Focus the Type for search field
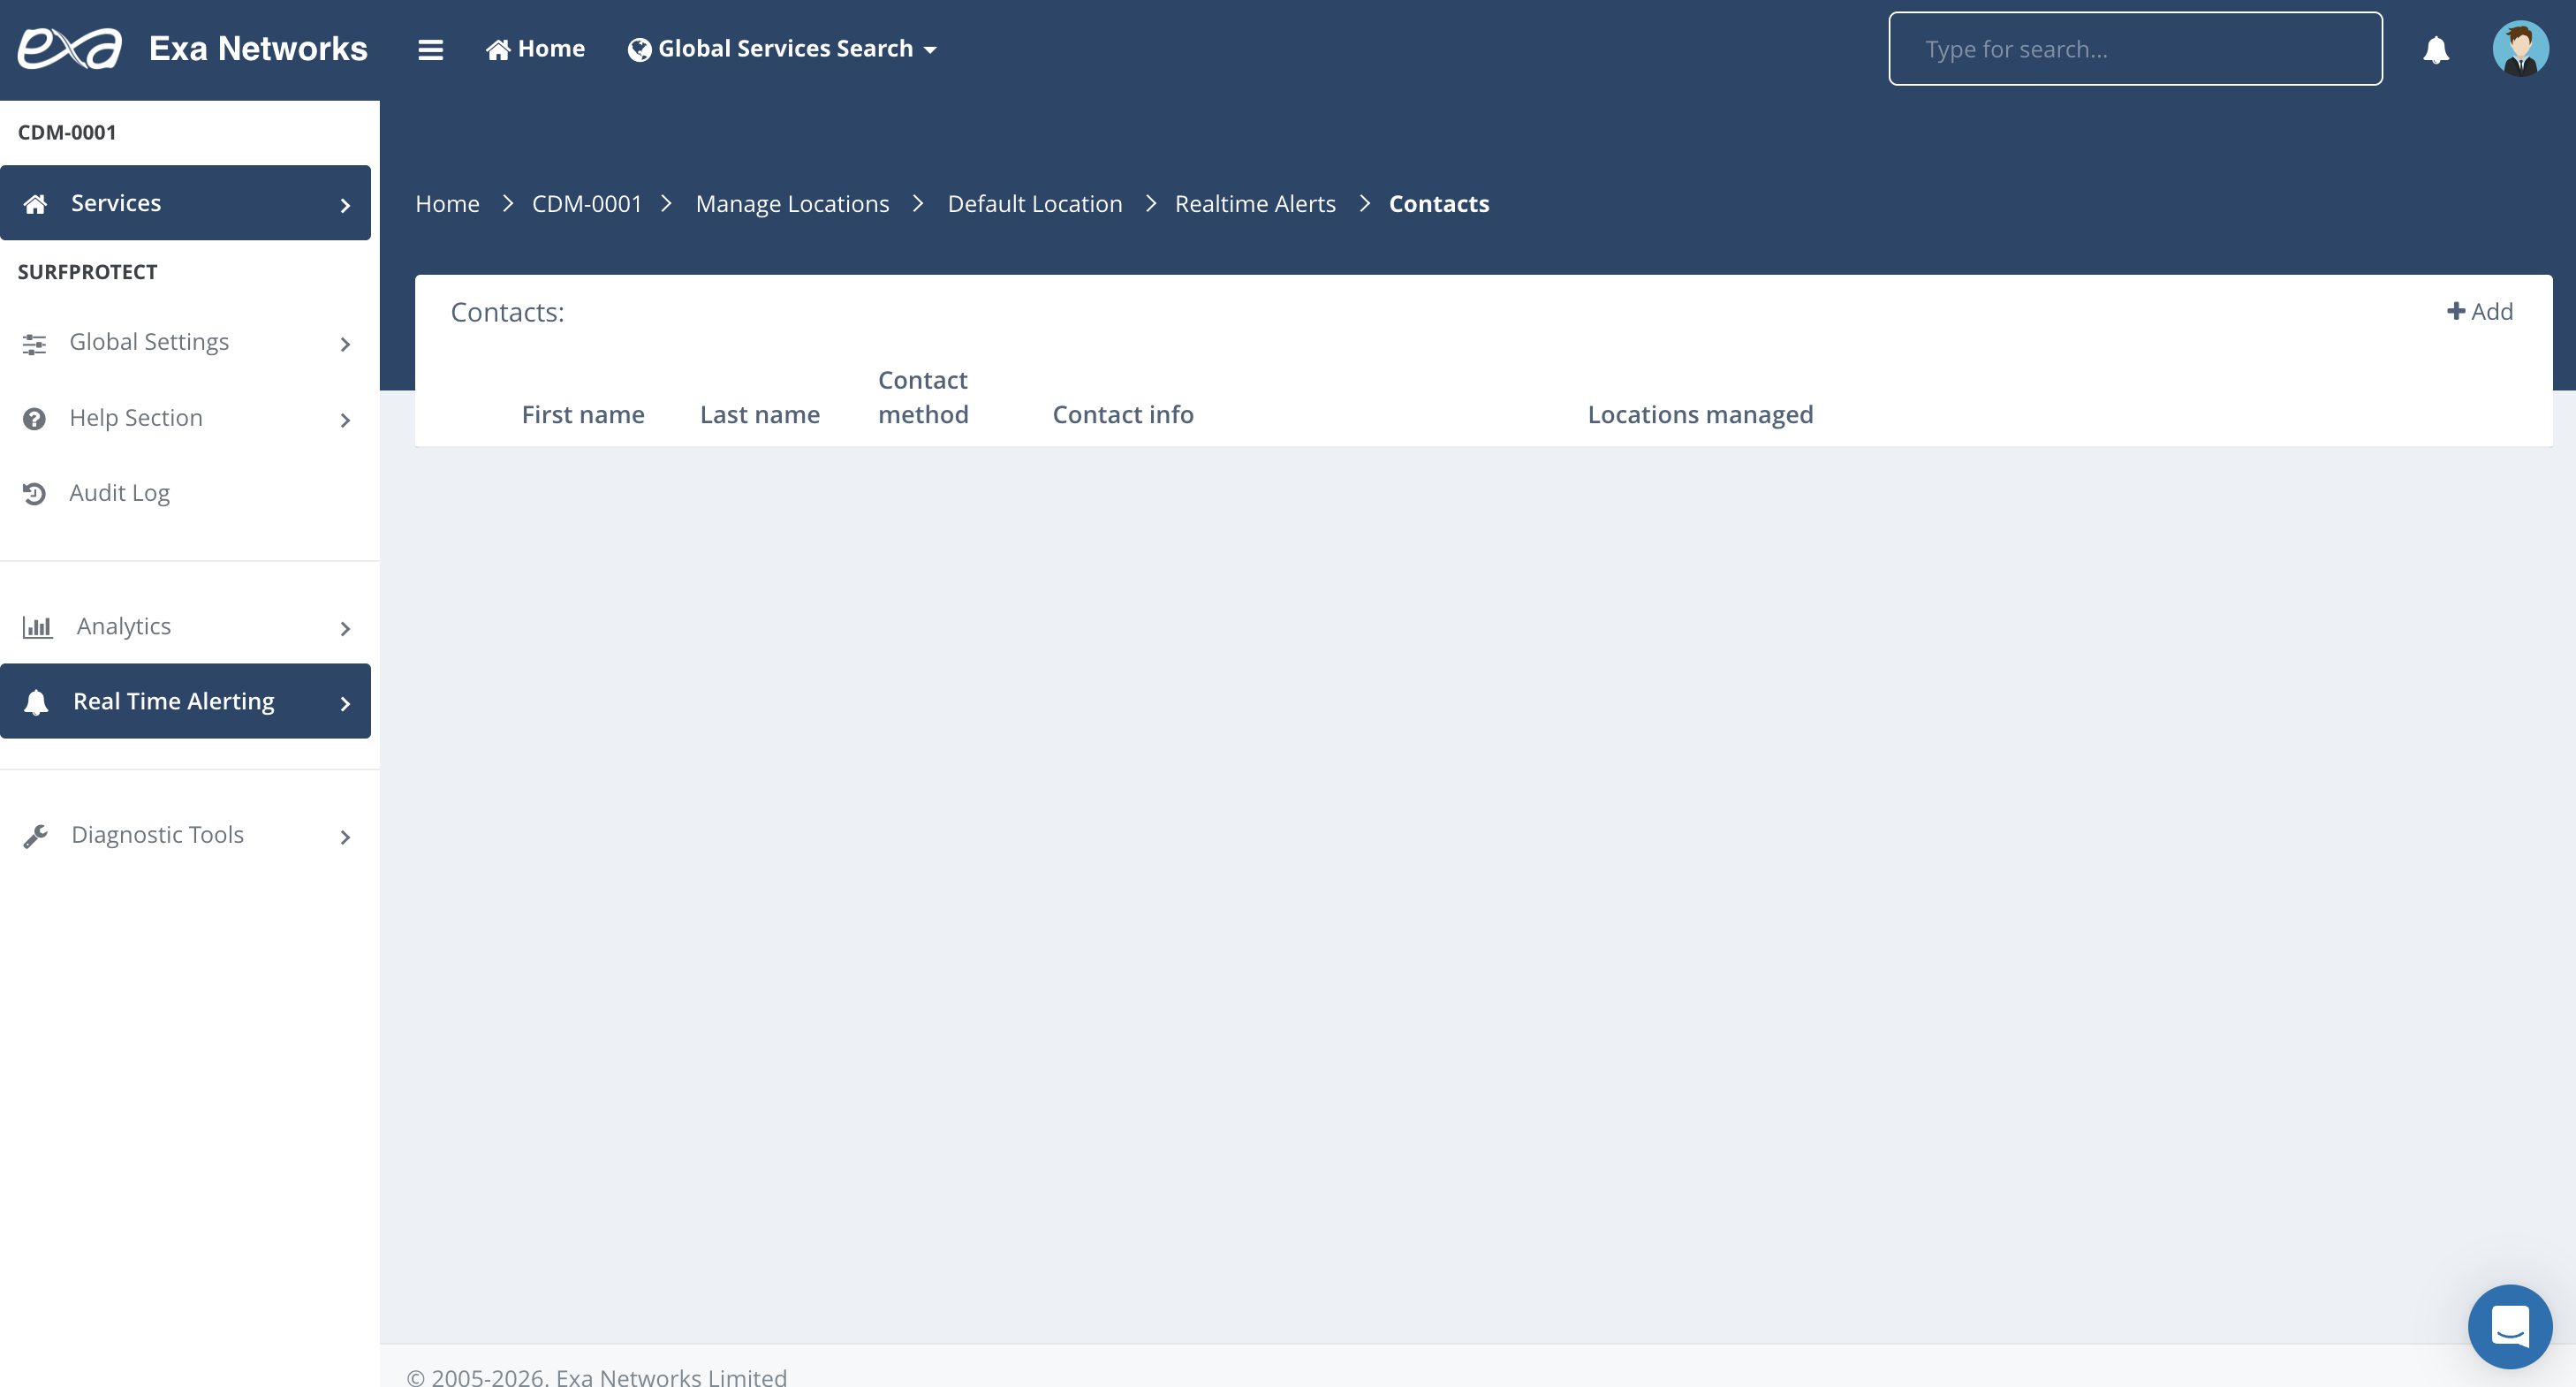The height and width of the screenshot is (1387, 2576). [x=2134, y=49]
